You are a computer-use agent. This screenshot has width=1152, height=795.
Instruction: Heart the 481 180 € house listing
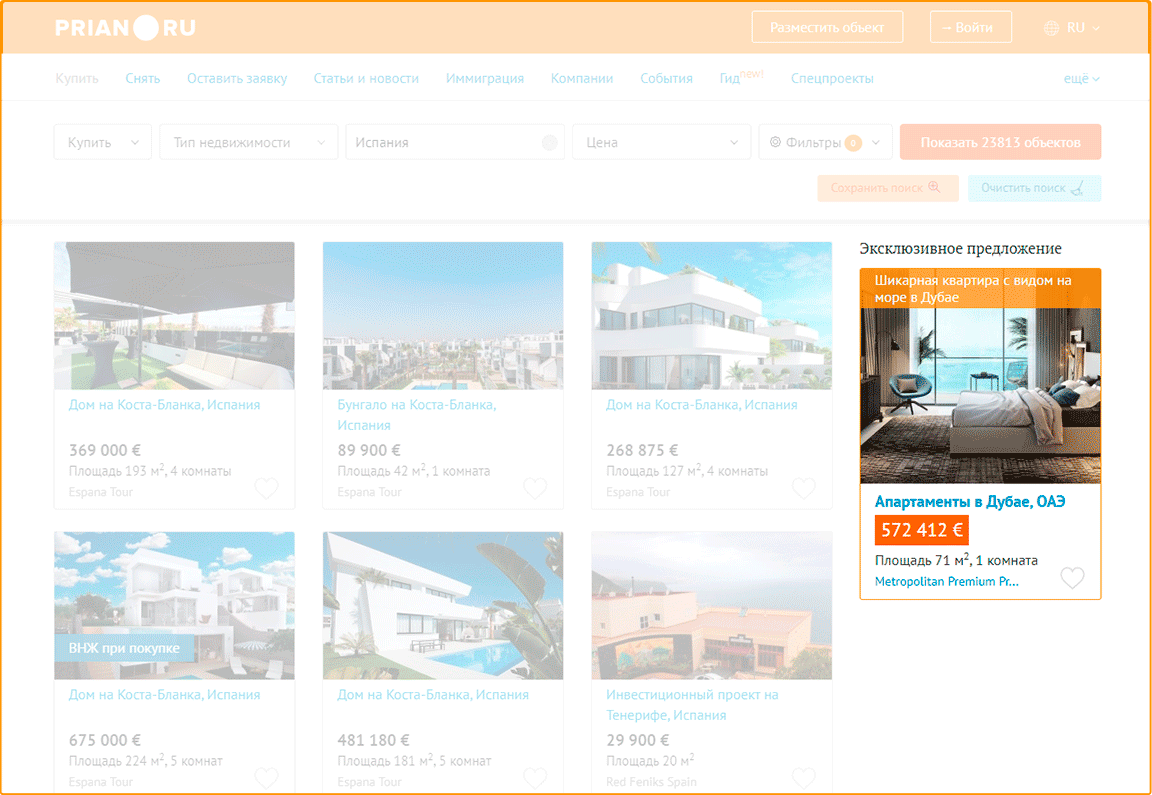[x=535, y=777]
